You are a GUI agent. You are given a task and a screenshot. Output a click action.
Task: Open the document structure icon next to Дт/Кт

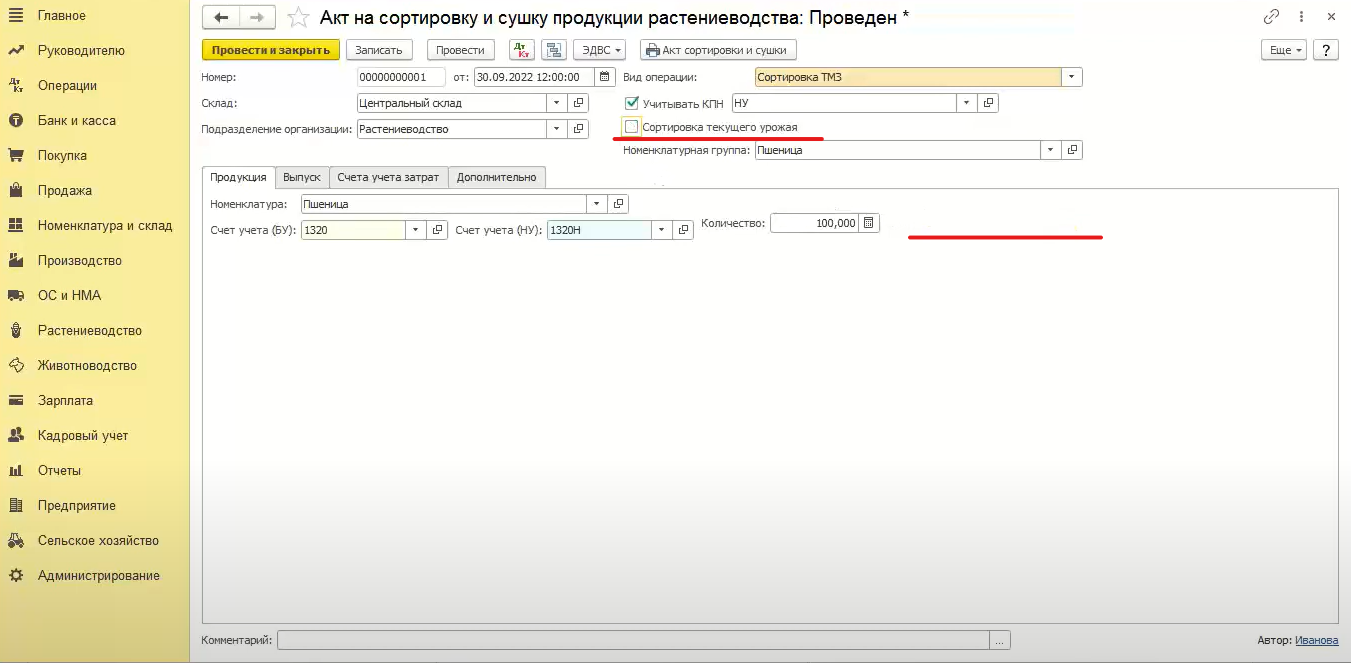(x=554, y=50)
